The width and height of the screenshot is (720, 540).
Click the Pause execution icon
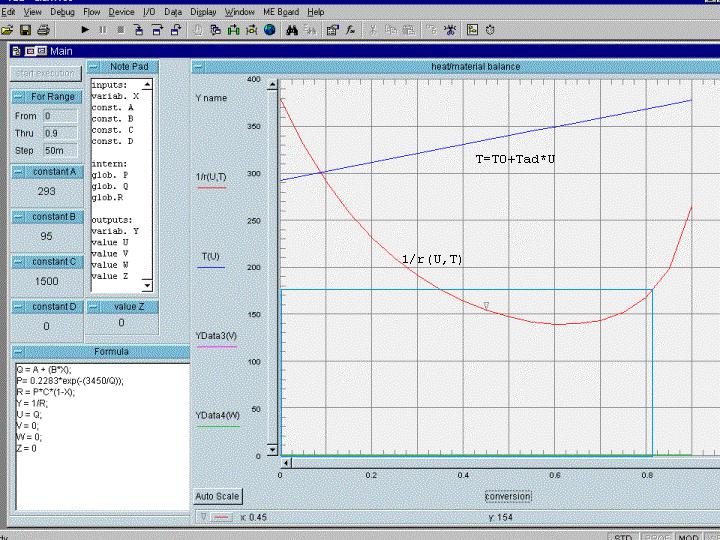[x=103, y=30]
